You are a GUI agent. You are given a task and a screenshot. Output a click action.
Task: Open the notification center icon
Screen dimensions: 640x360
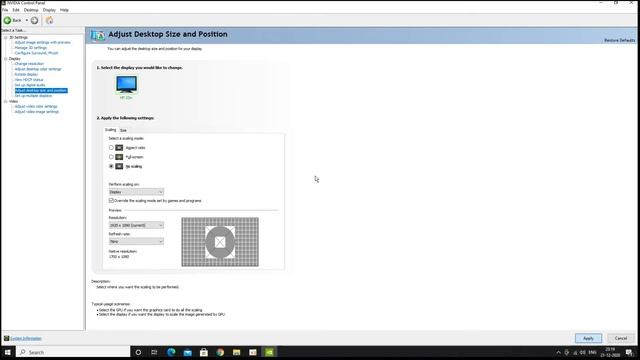[629, 352]
